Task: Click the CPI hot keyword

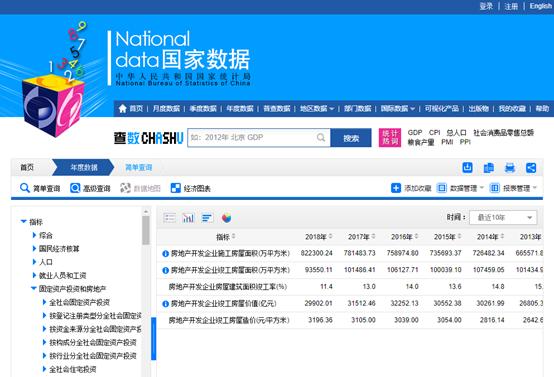Action: [x=435, y=132]
